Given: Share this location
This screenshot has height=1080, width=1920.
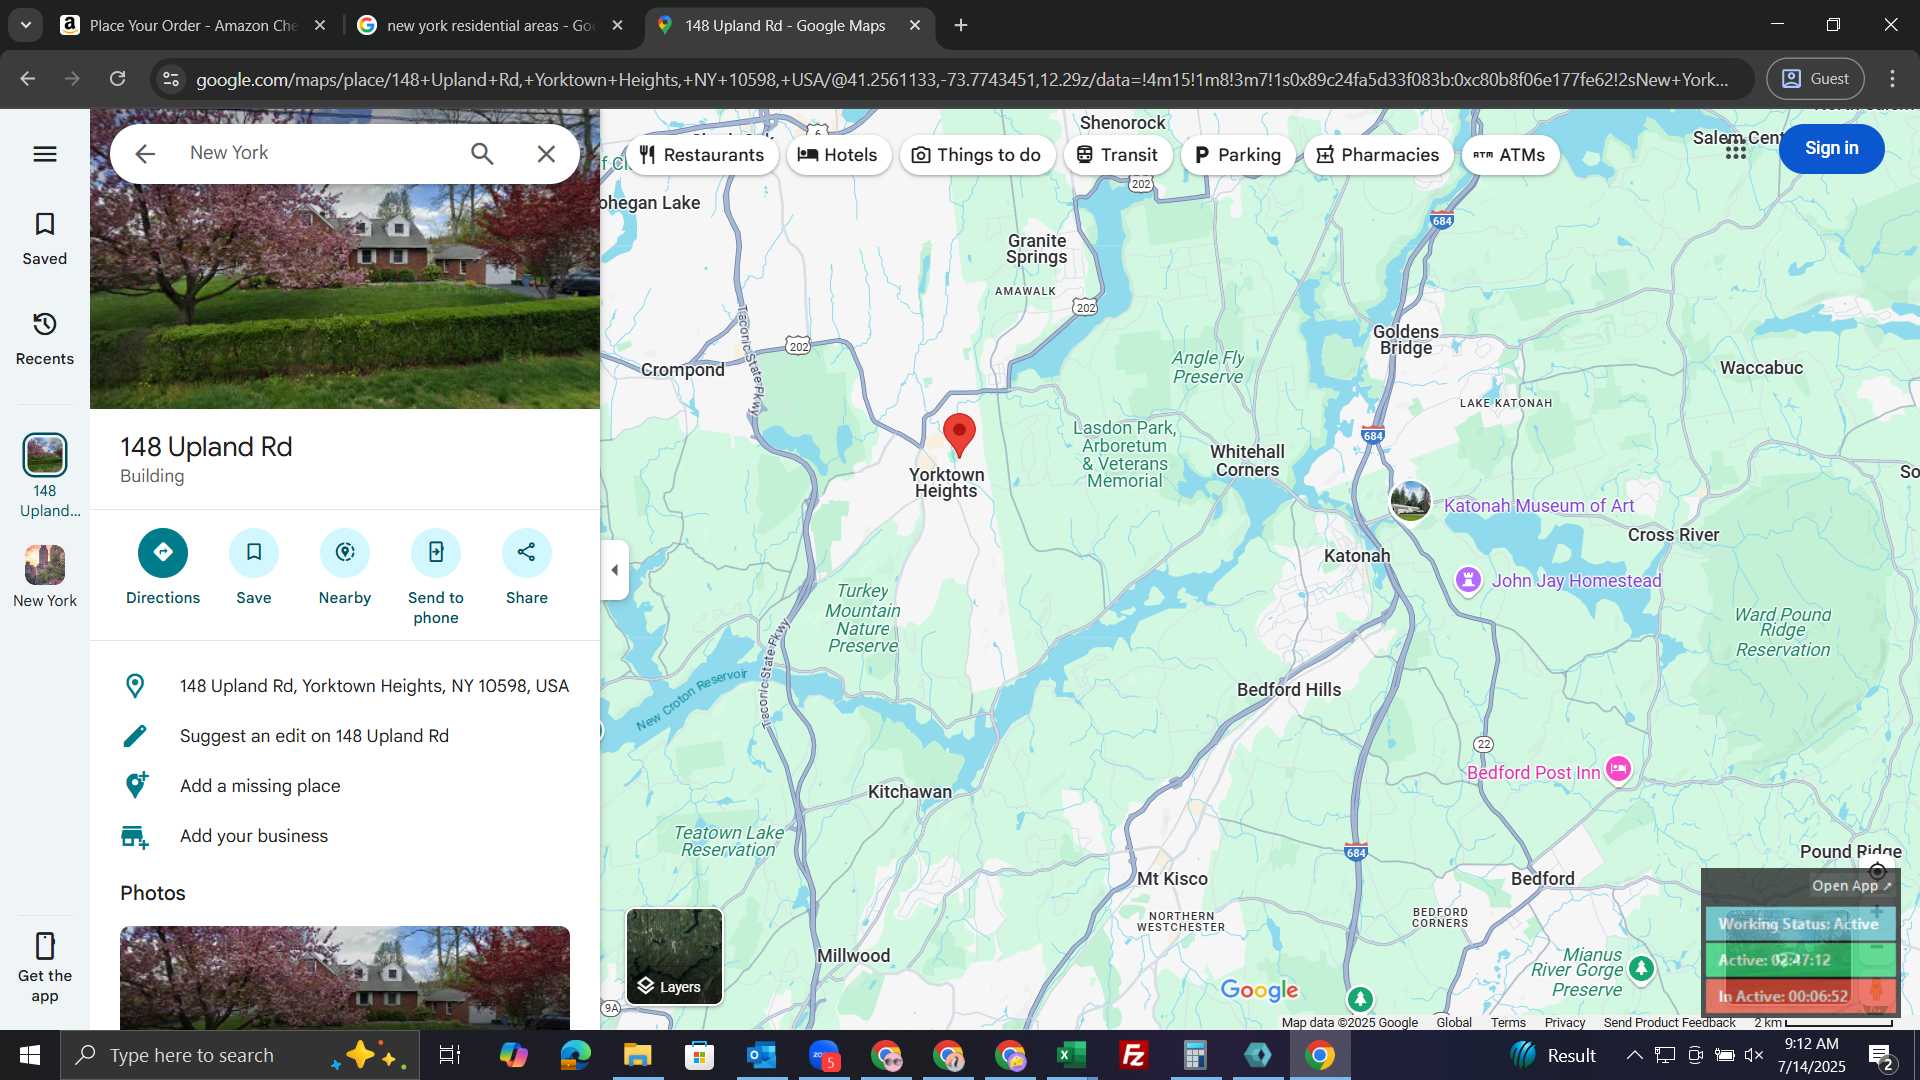Looking at the screenshot, I should pos(527,567).
